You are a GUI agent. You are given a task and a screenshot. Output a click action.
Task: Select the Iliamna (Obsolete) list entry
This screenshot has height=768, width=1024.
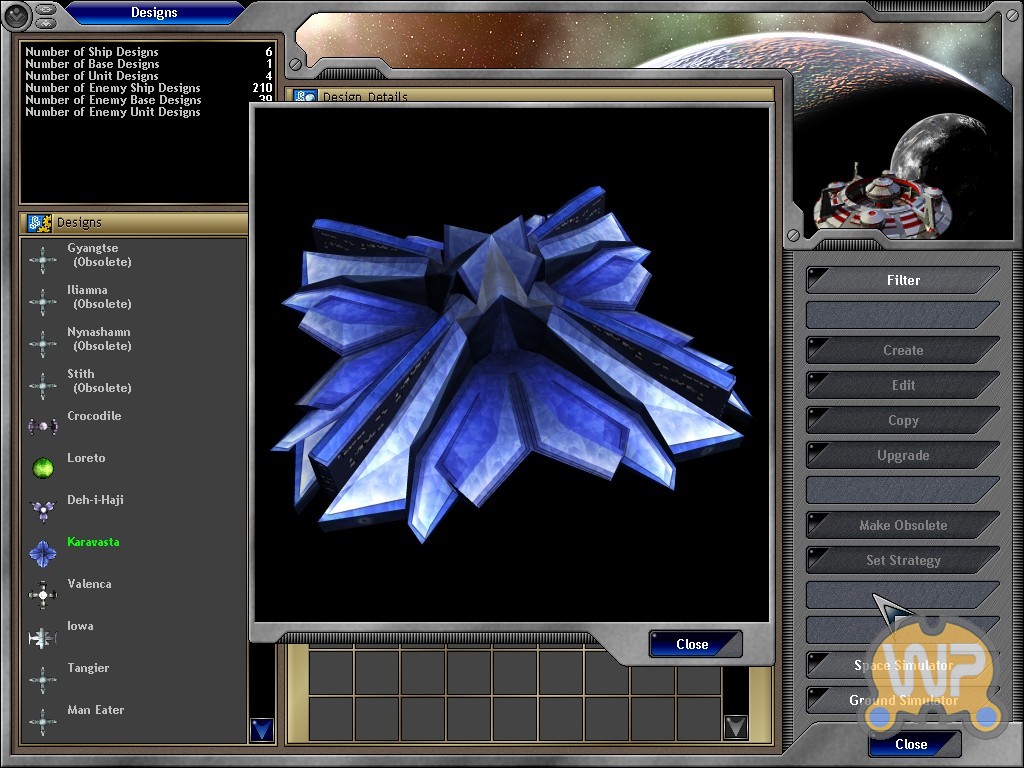click(101, 297)
